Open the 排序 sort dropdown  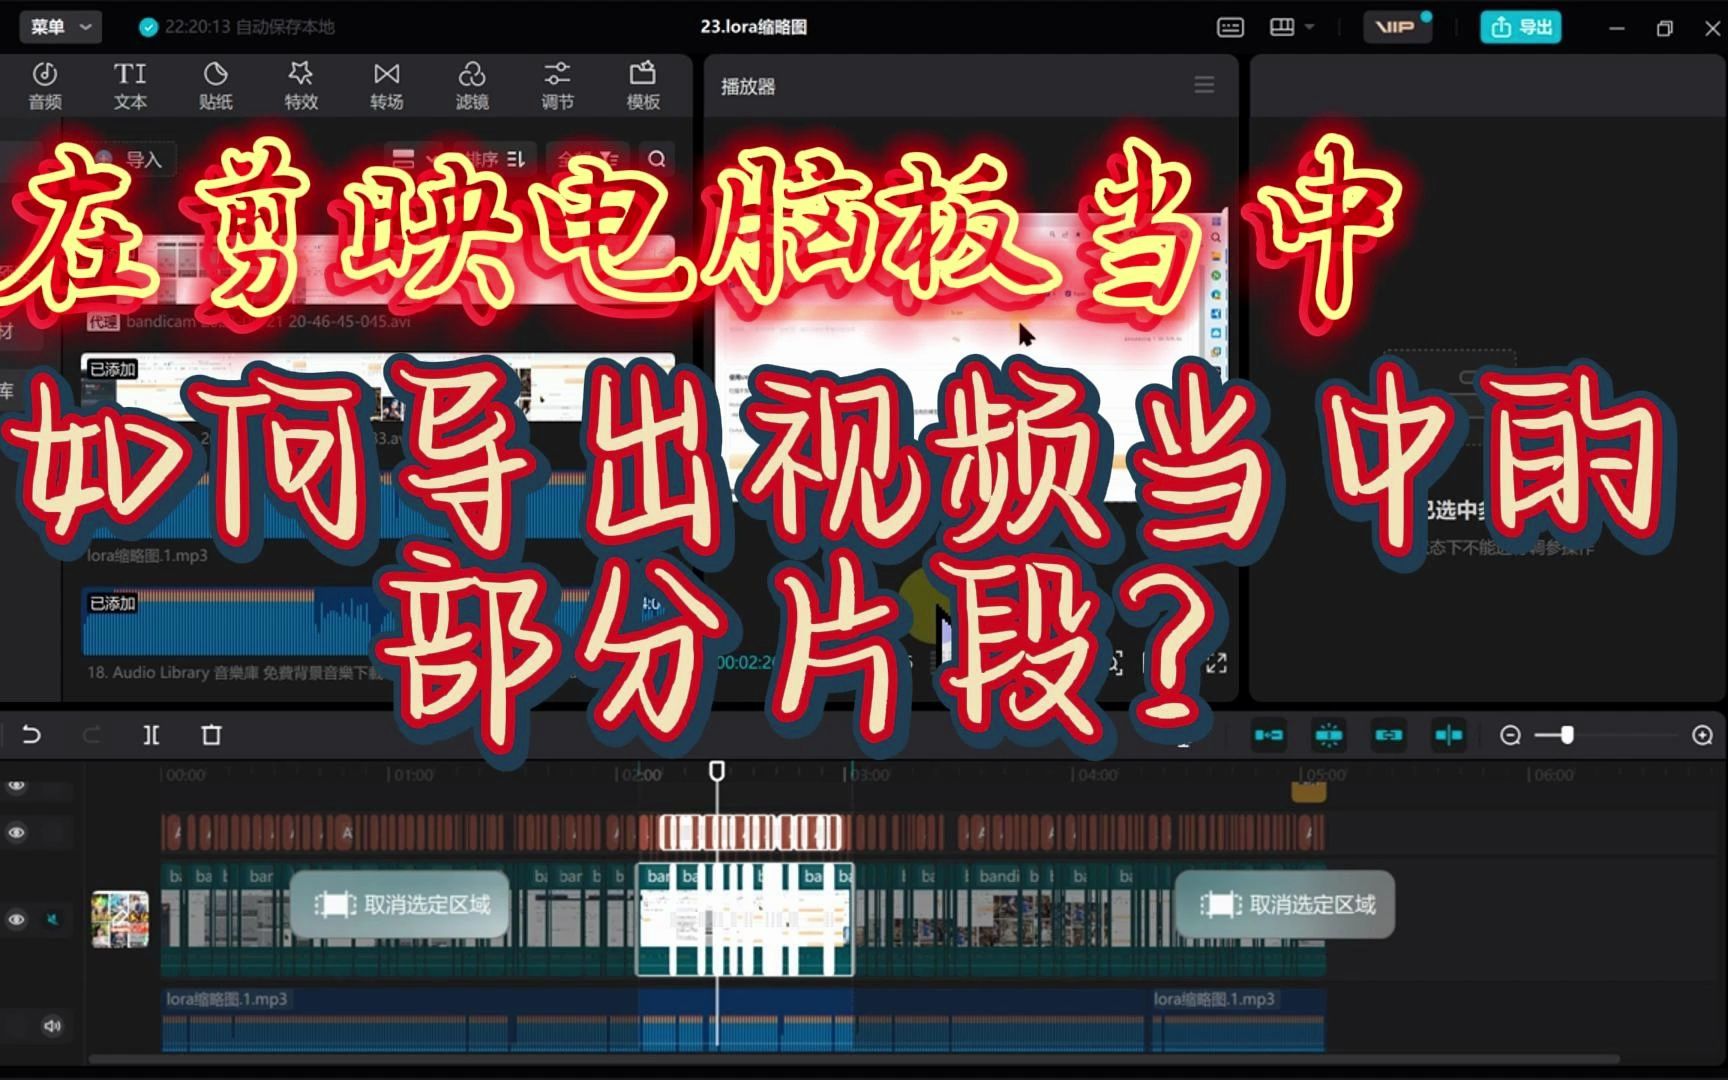(x=496, y=159)
